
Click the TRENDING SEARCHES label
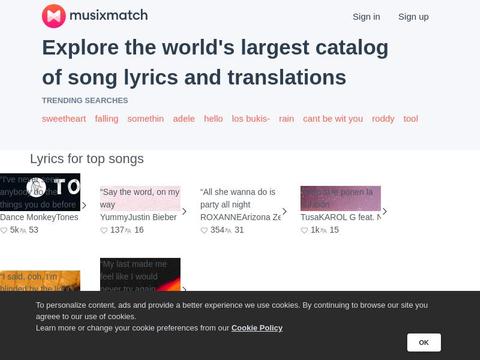pyautogui.click(x=85, y=100)
